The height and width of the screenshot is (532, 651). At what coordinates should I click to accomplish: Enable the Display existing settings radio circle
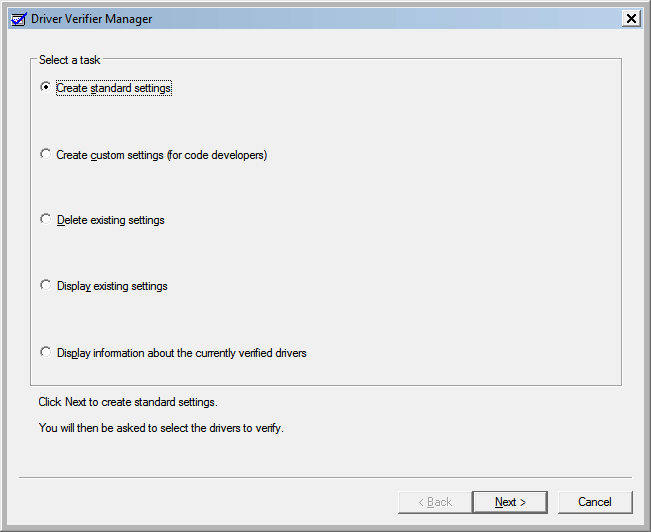click(45, 285)
